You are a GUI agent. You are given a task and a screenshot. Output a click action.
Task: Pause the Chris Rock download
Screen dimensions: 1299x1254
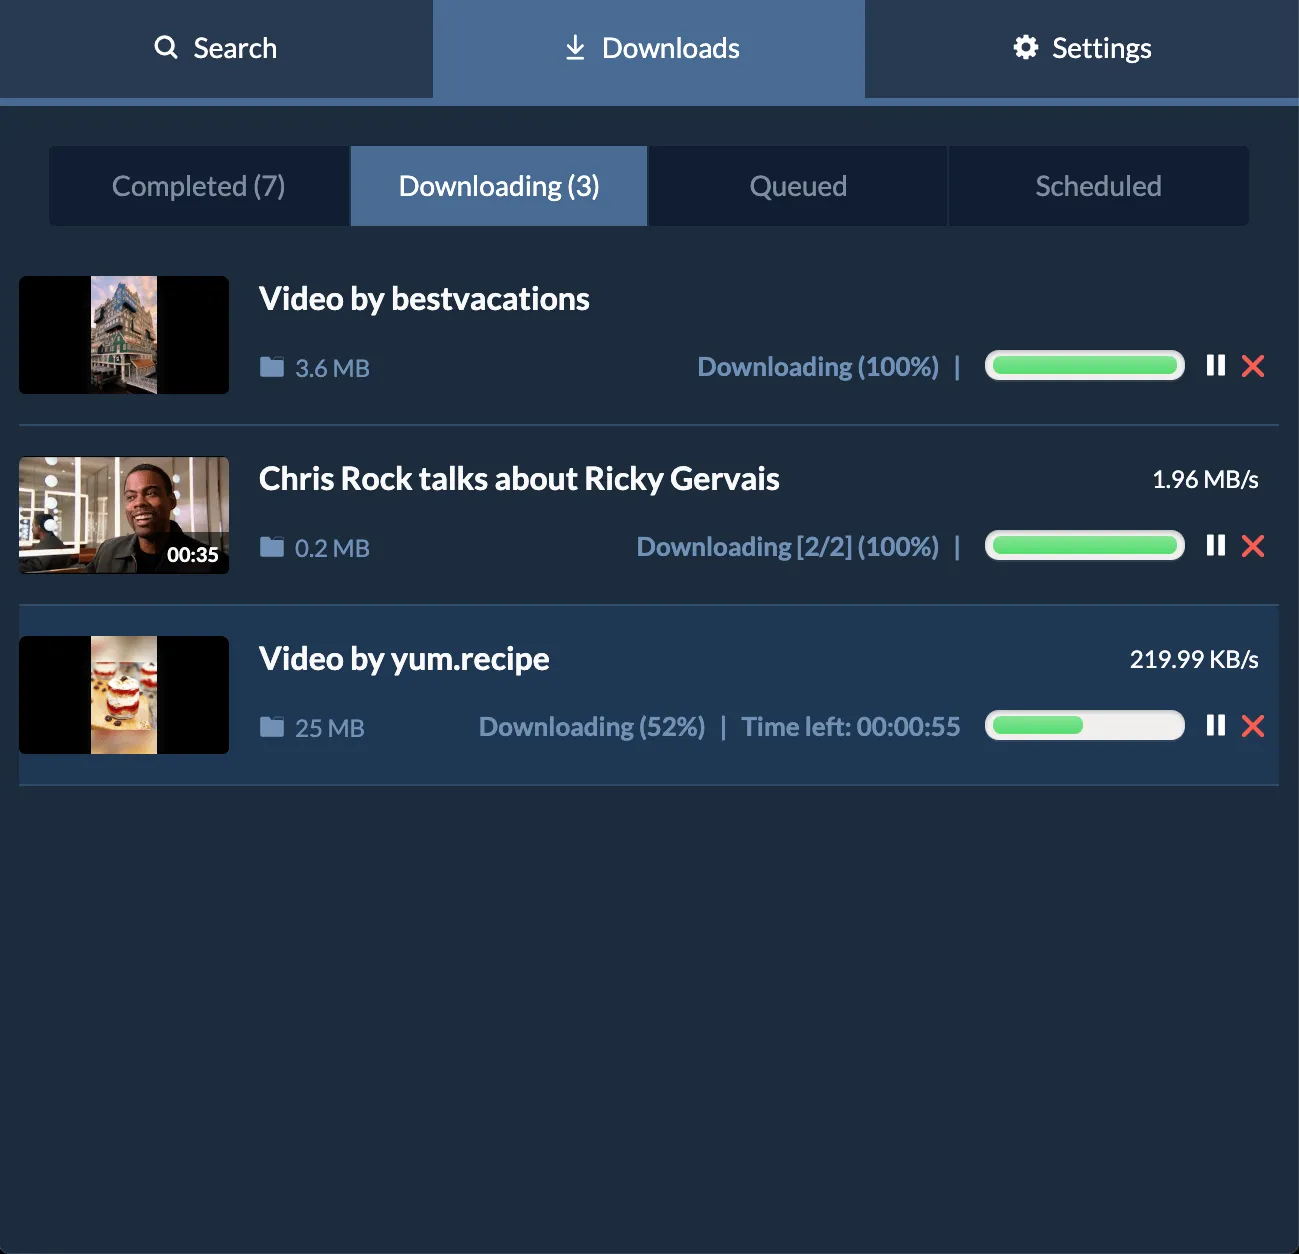point(1216,546)
